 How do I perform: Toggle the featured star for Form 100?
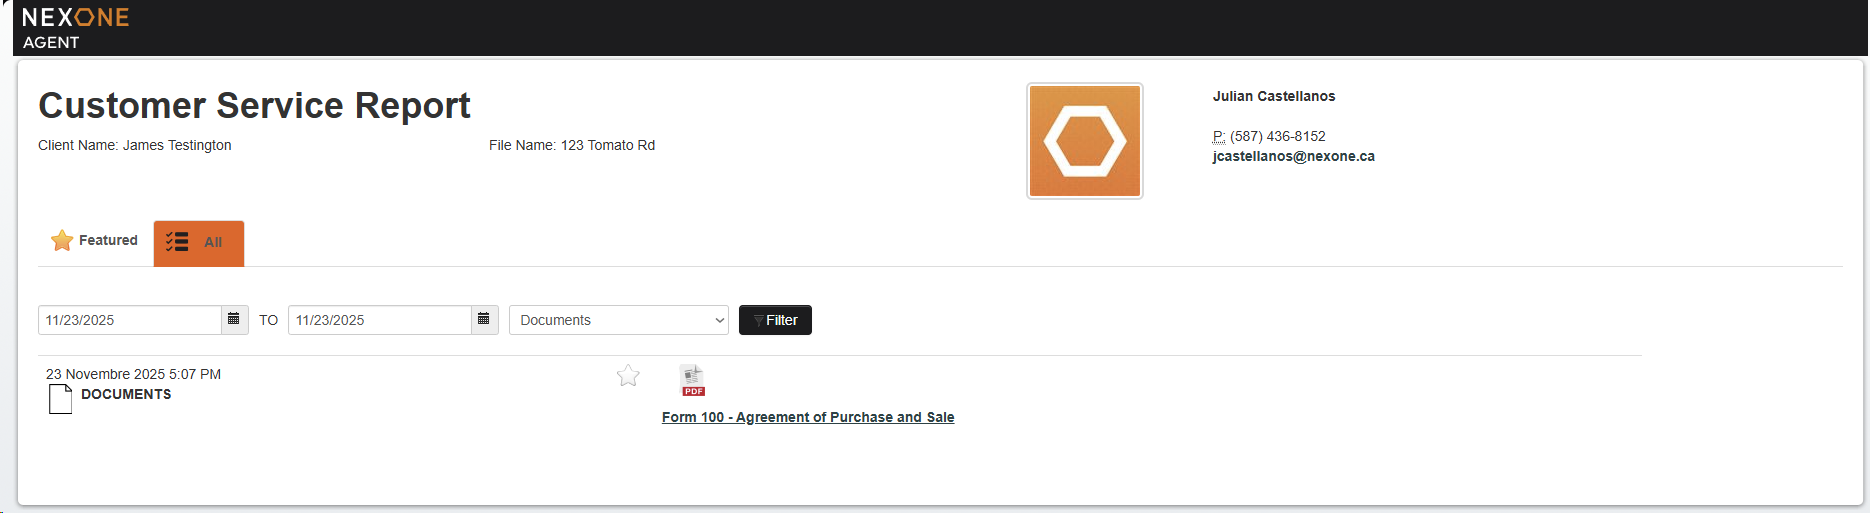click(628, 376)
